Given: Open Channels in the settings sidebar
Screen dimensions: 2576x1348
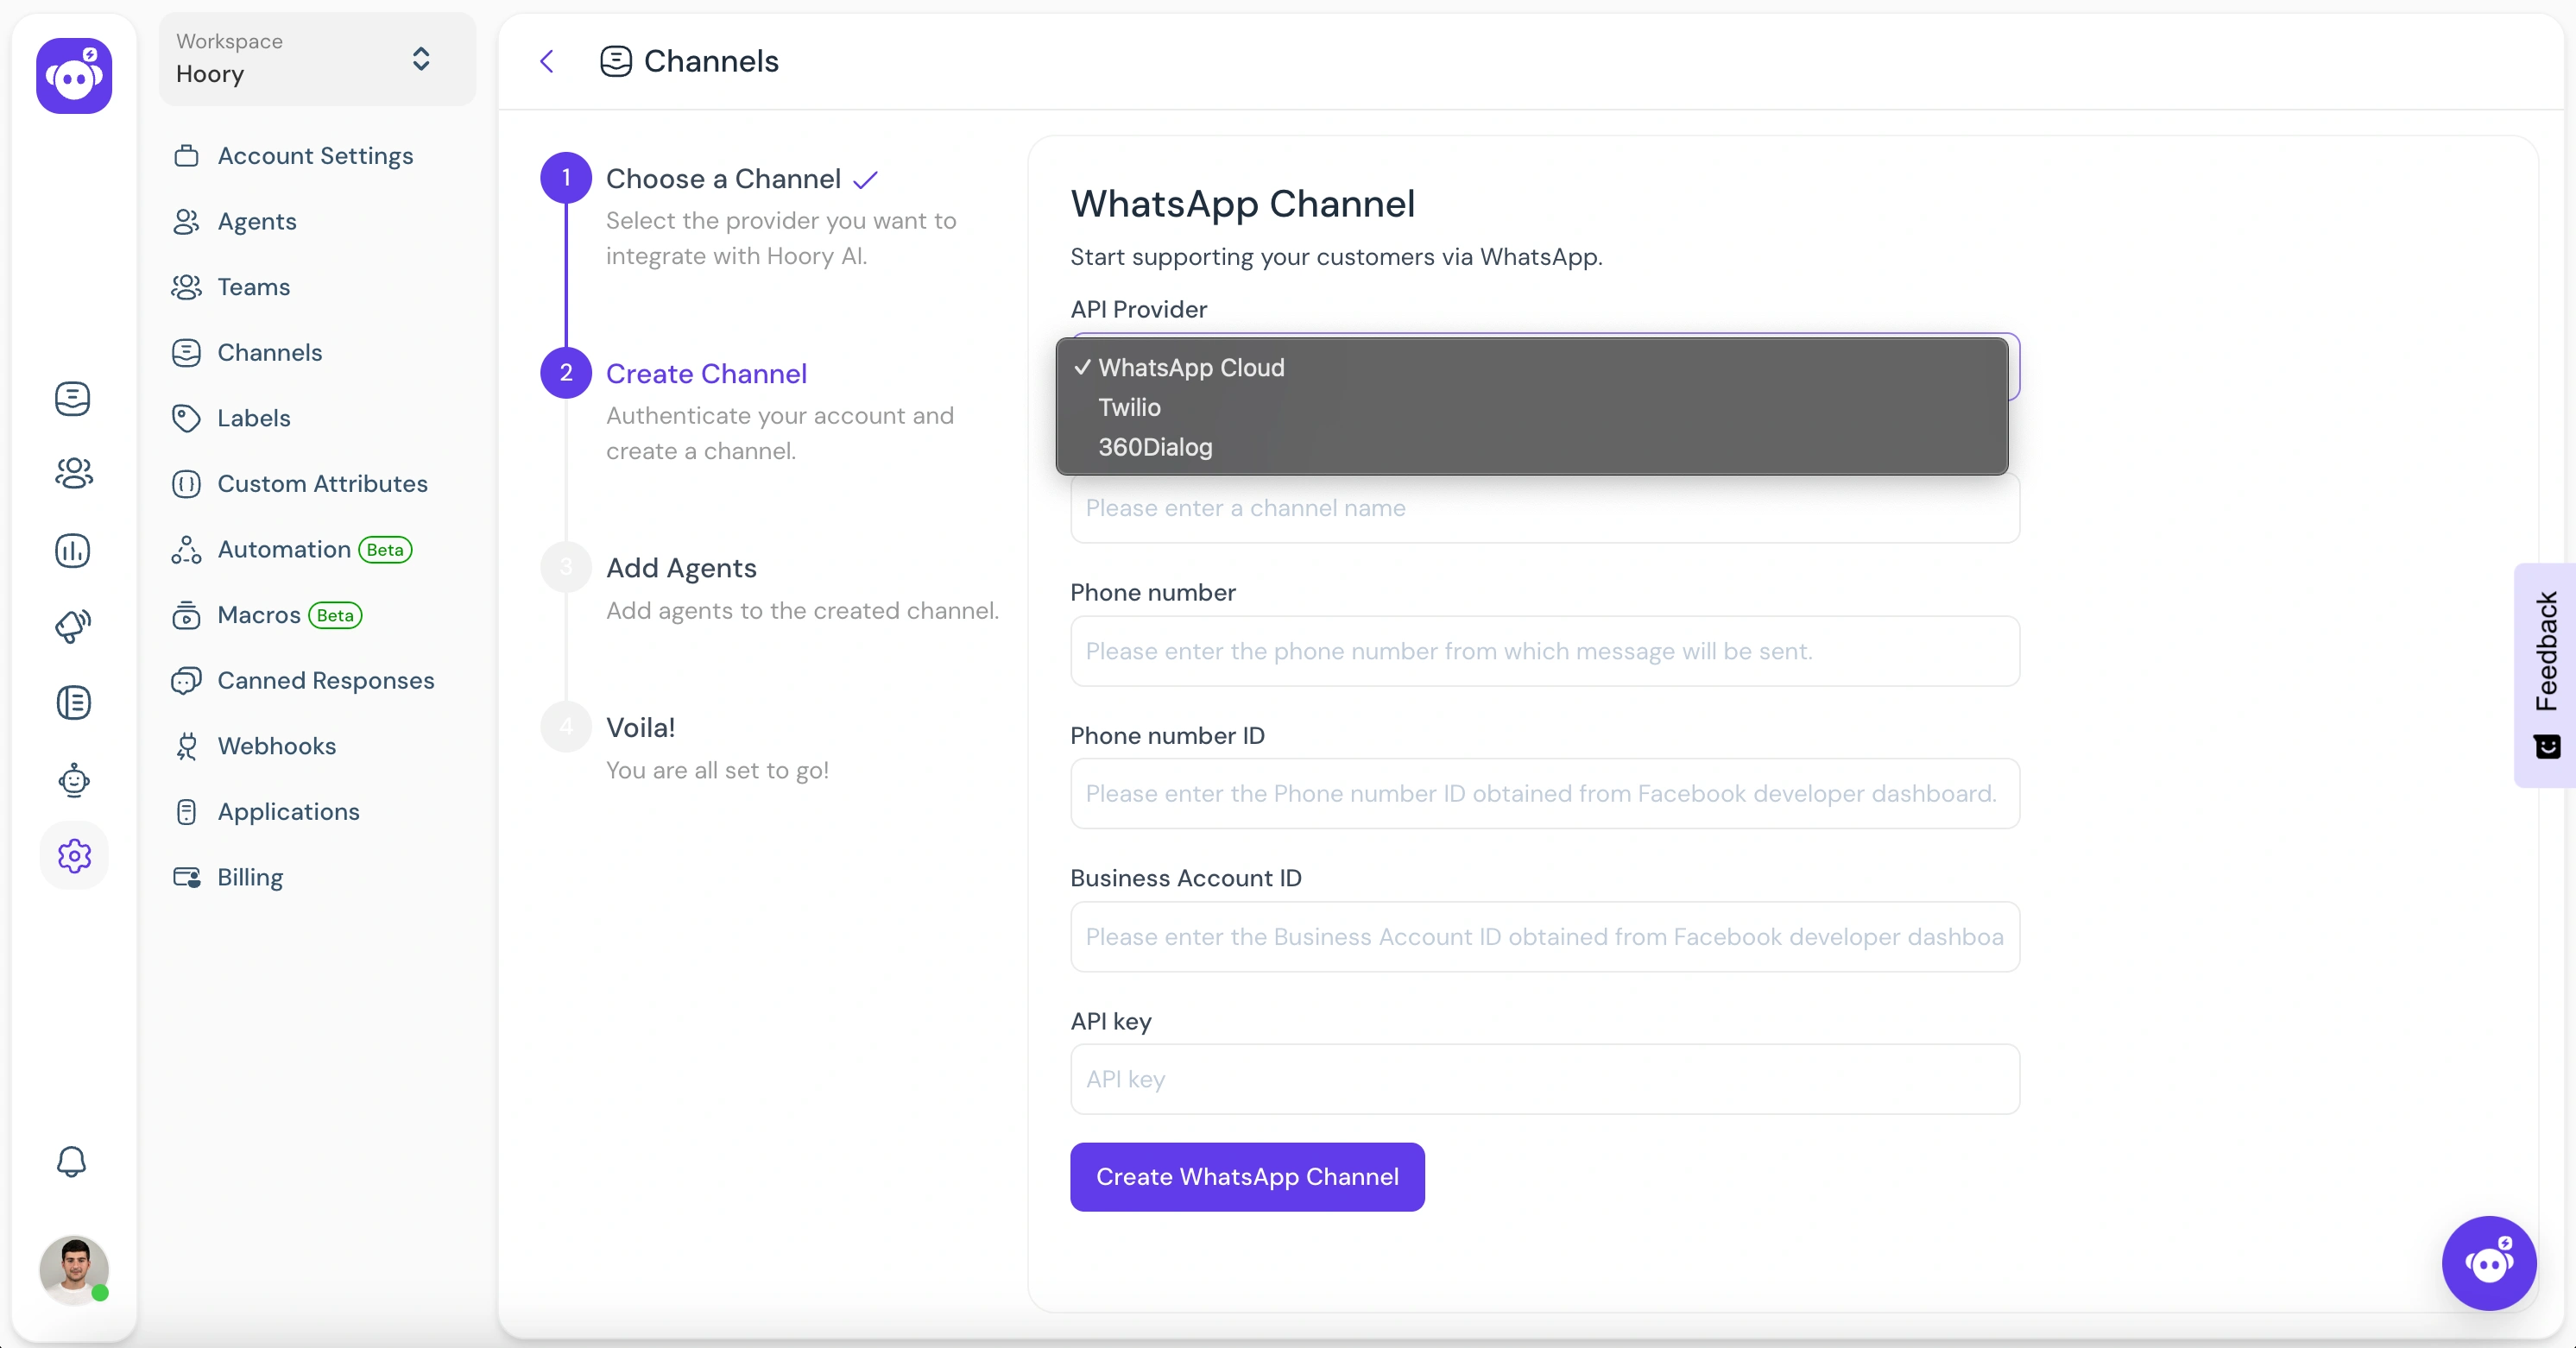Looking at the screenshot, I should (270, 353).
